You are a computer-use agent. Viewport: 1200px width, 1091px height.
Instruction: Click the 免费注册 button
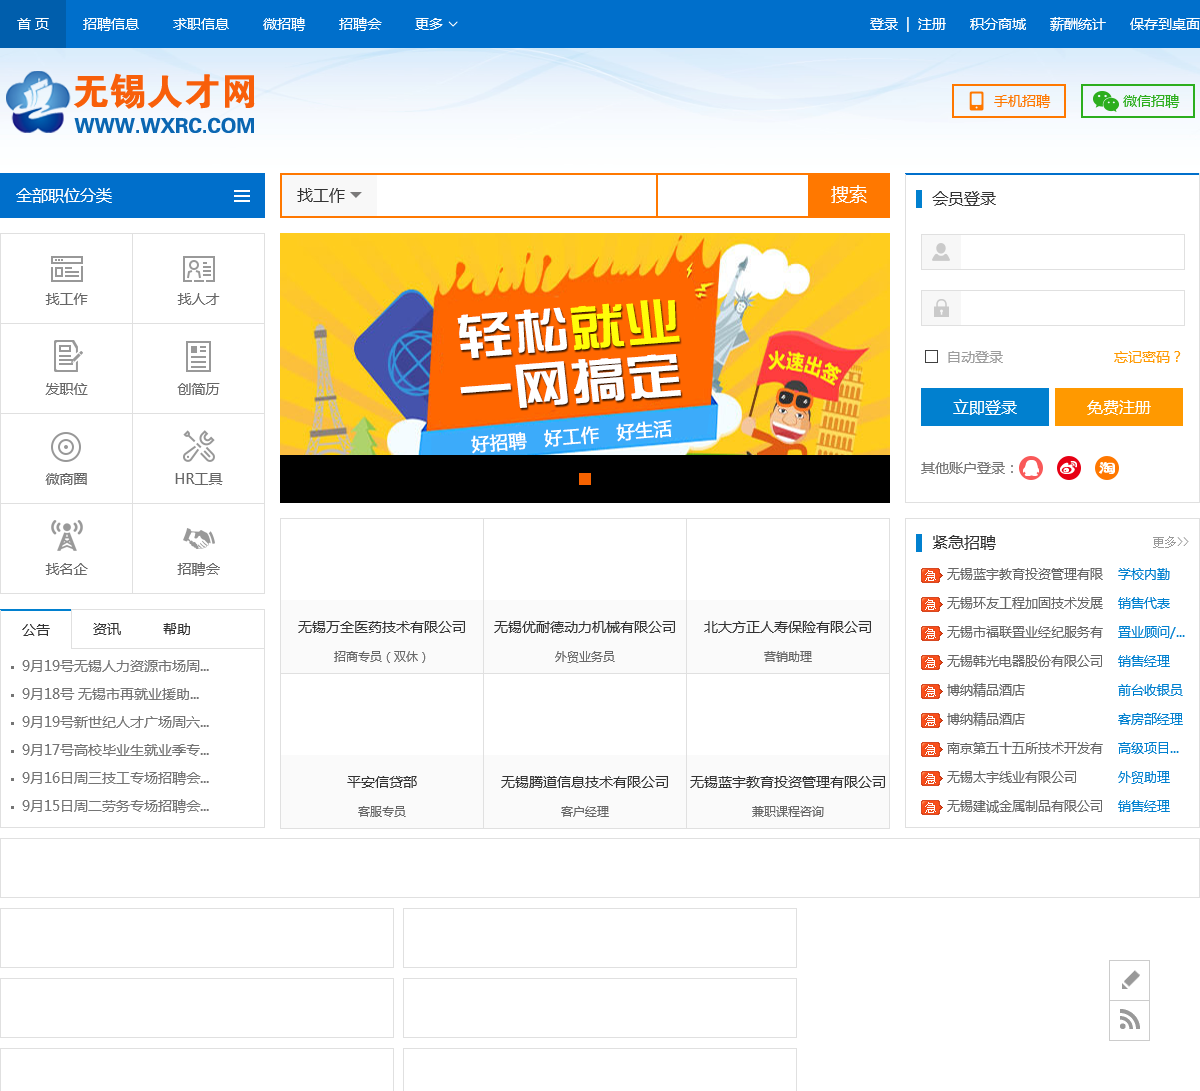(x=1119, y=407)
